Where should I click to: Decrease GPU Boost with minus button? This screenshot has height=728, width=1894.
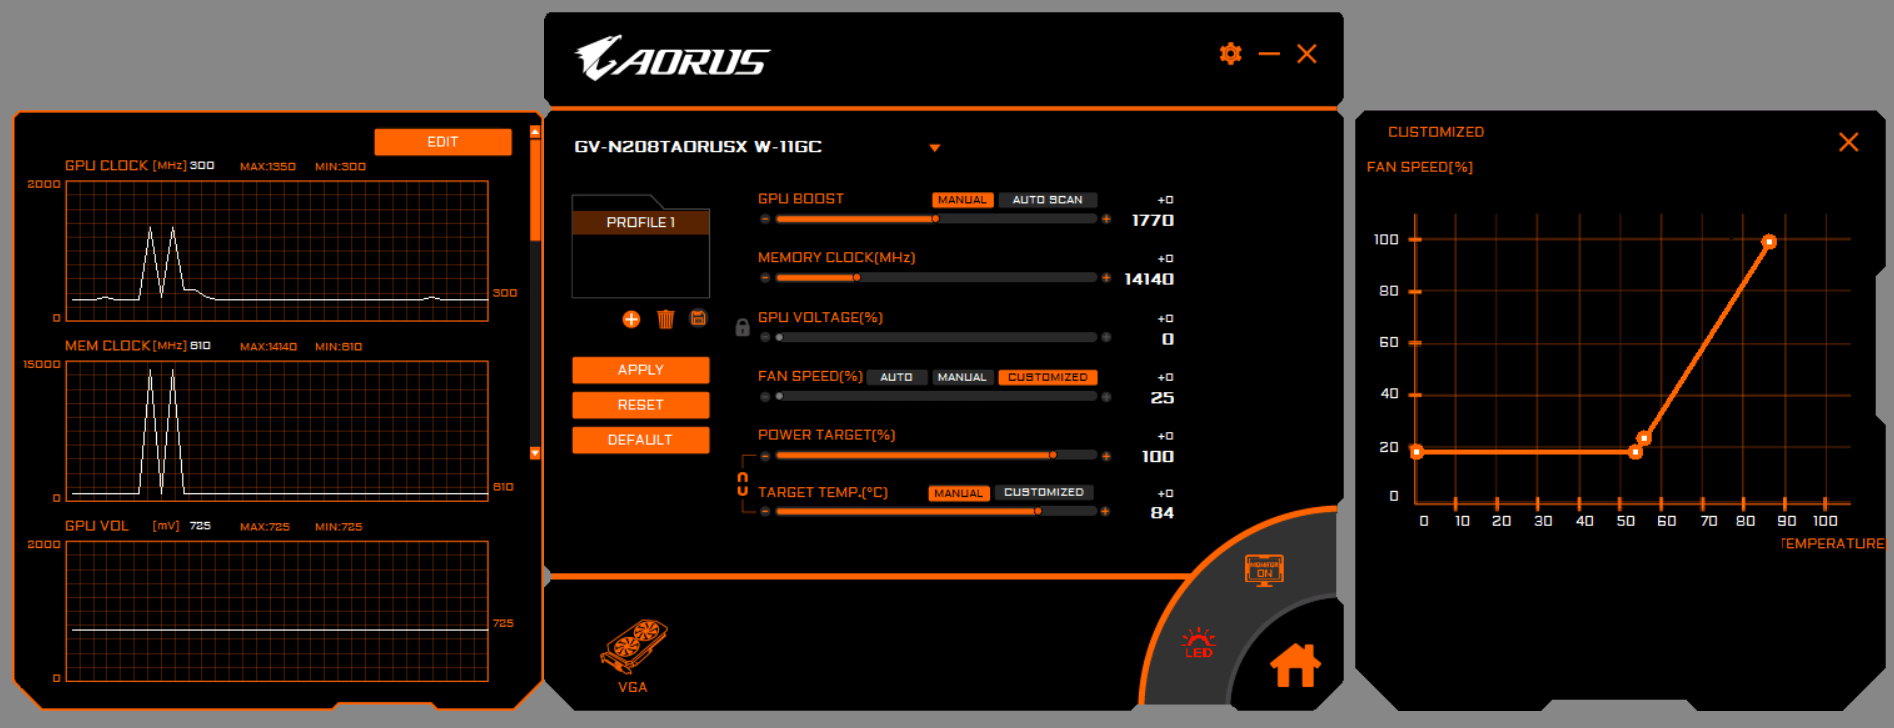pos(765,219)
